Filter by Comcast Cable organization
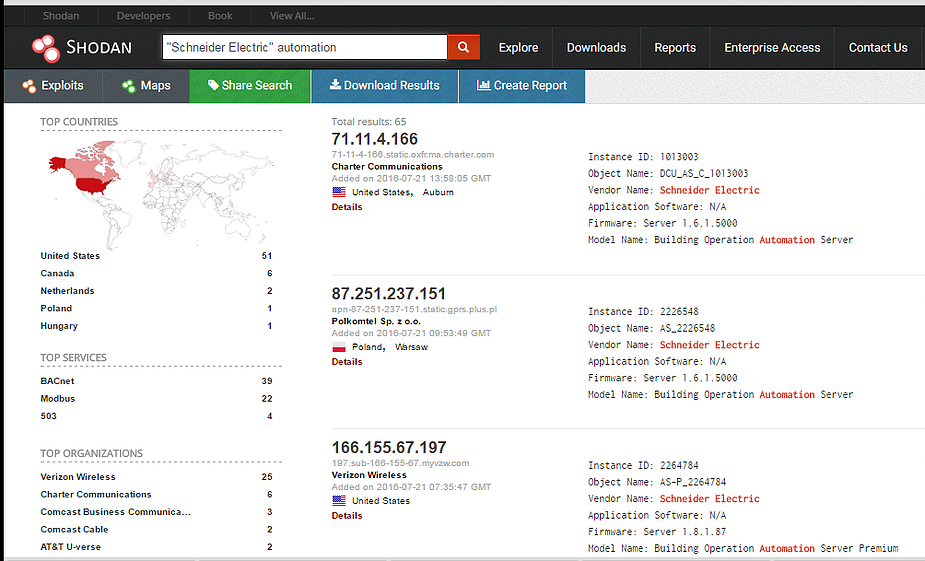925x561 pixels. pyautogui.click(x=74, y=530)
